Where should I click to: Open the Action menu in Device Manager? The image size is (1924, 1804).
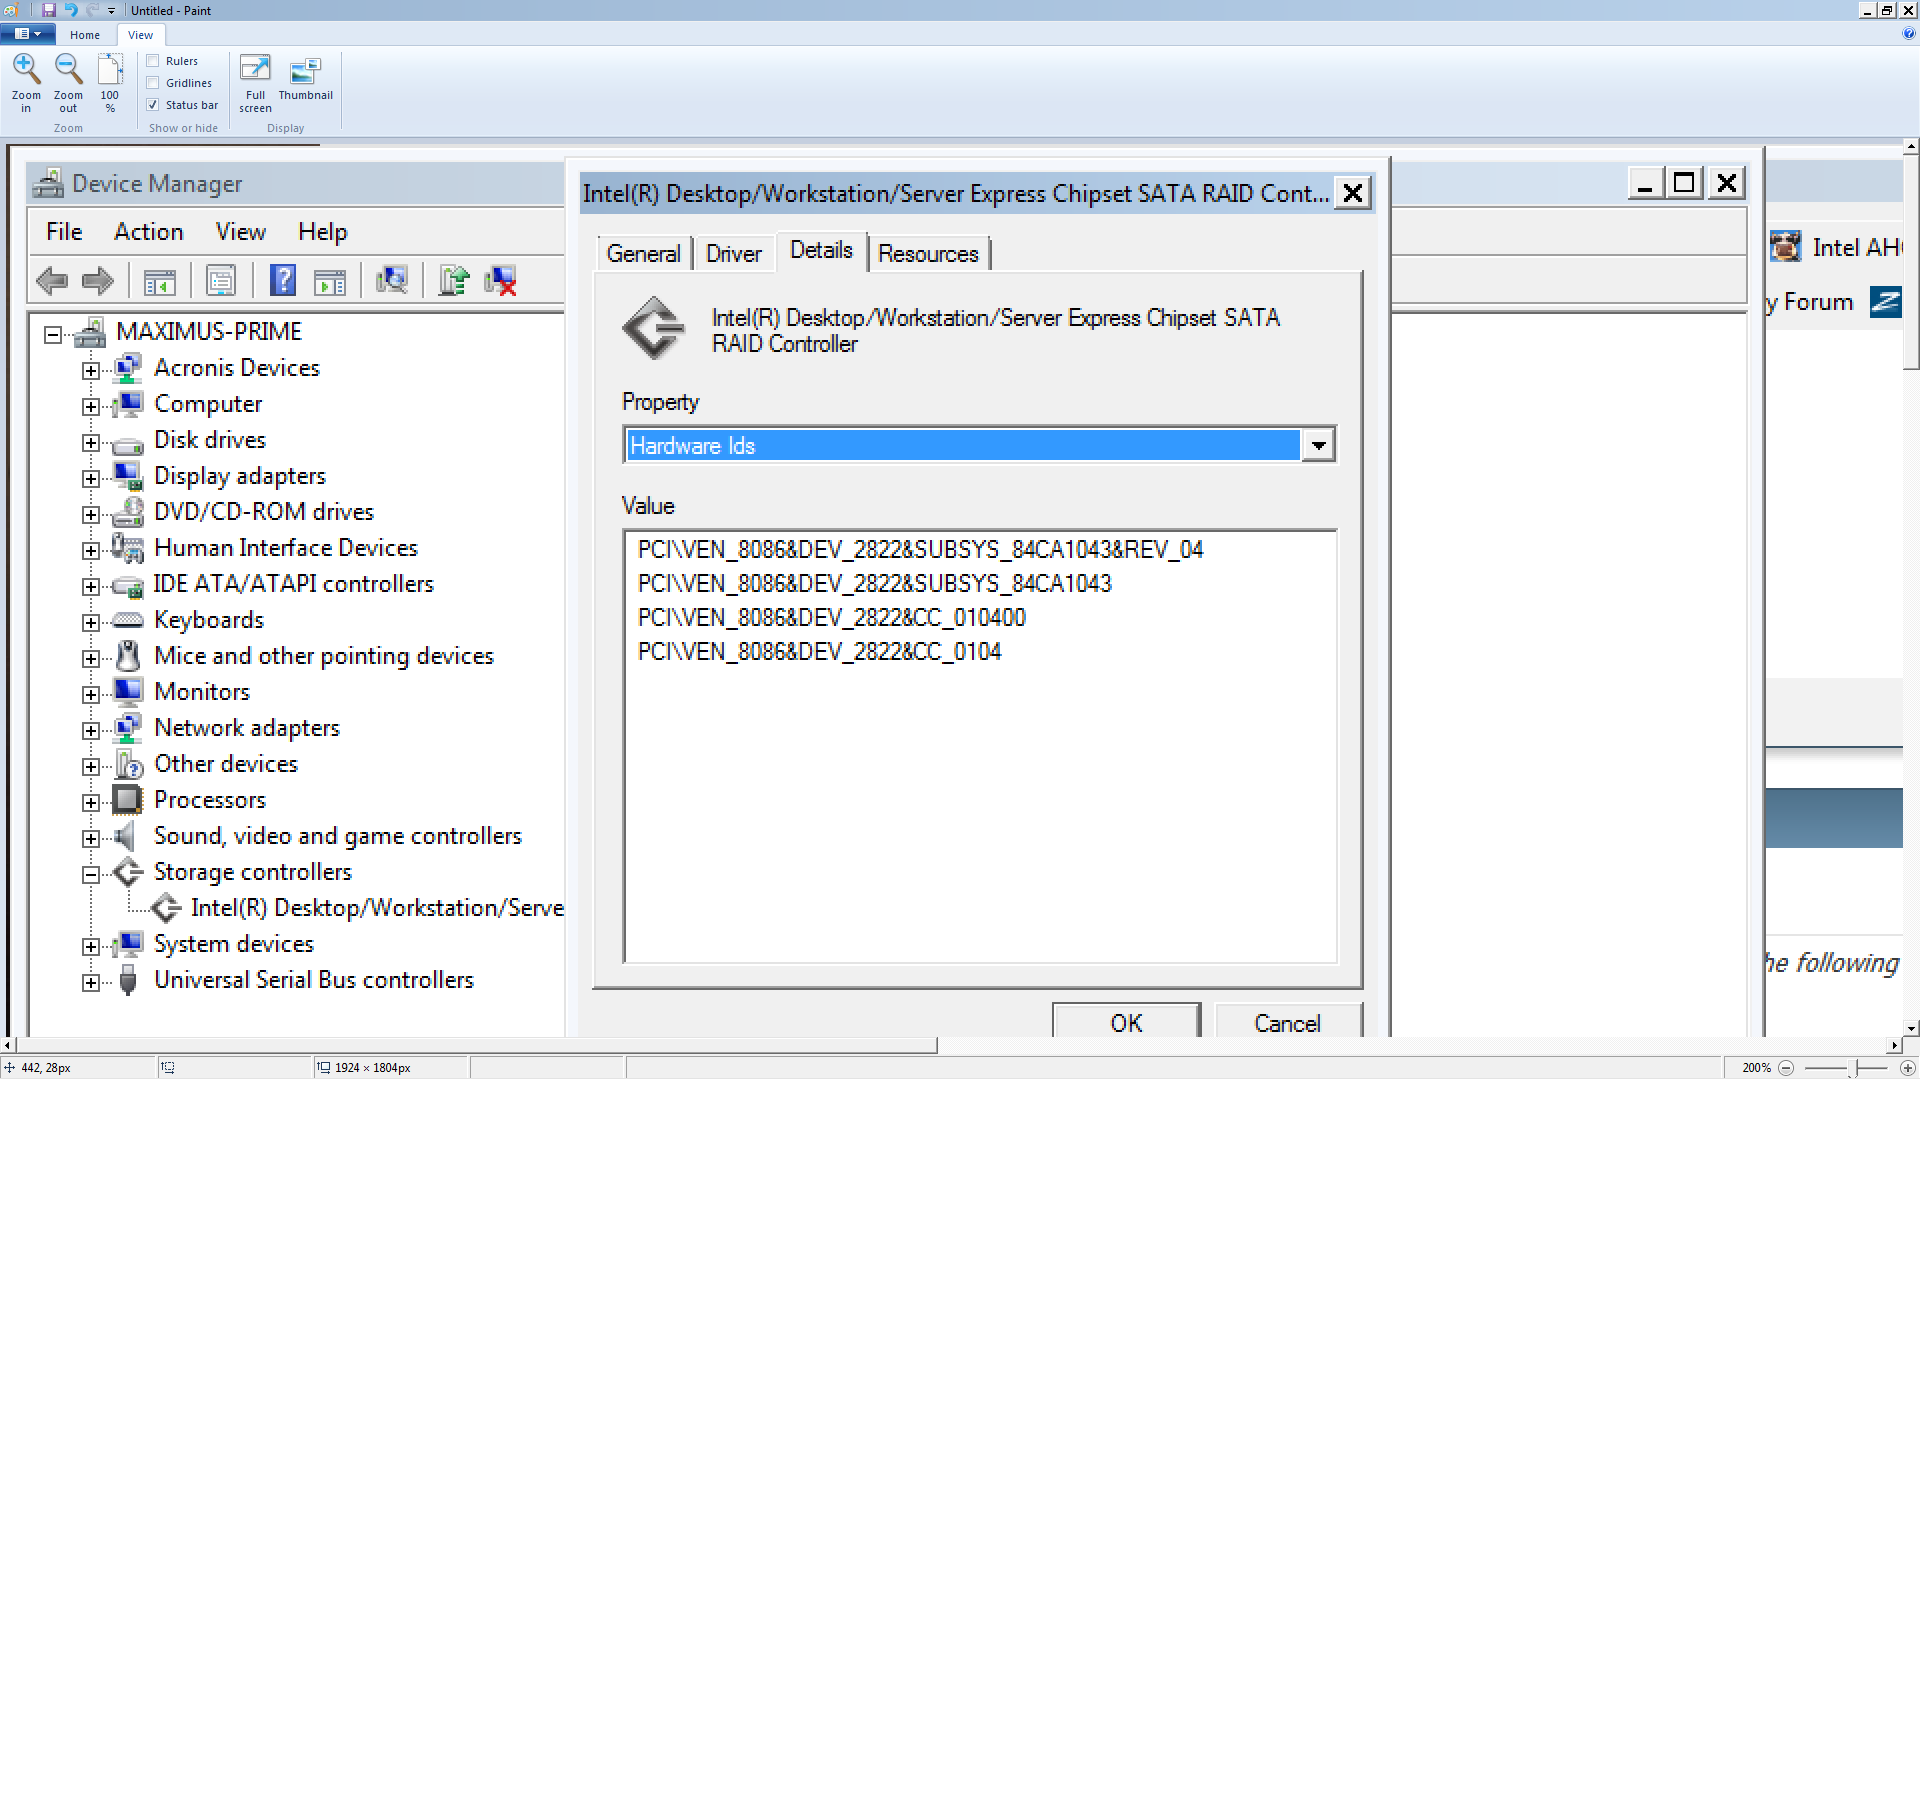[148, 232]
